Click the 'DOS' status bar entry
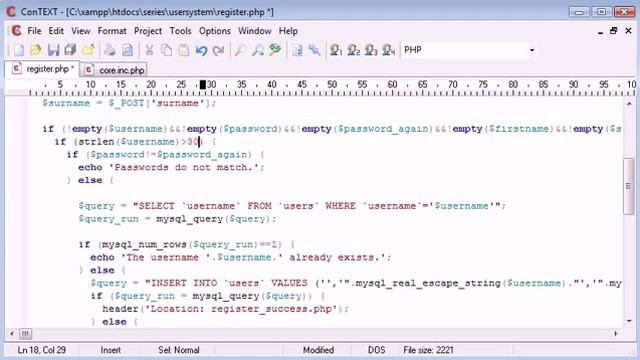 [376, 350]
